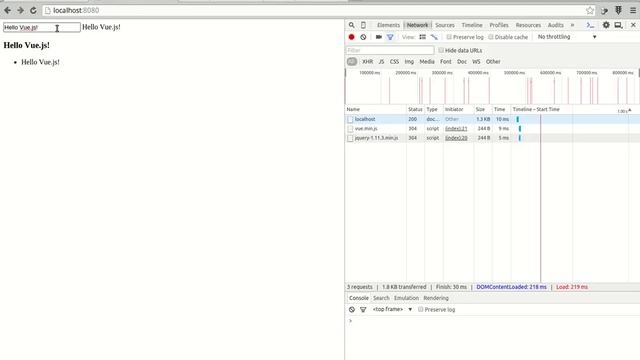Viewport: 640px width, 360px height.
Task: Open the Search drawer tab
Action: [381, 298]
